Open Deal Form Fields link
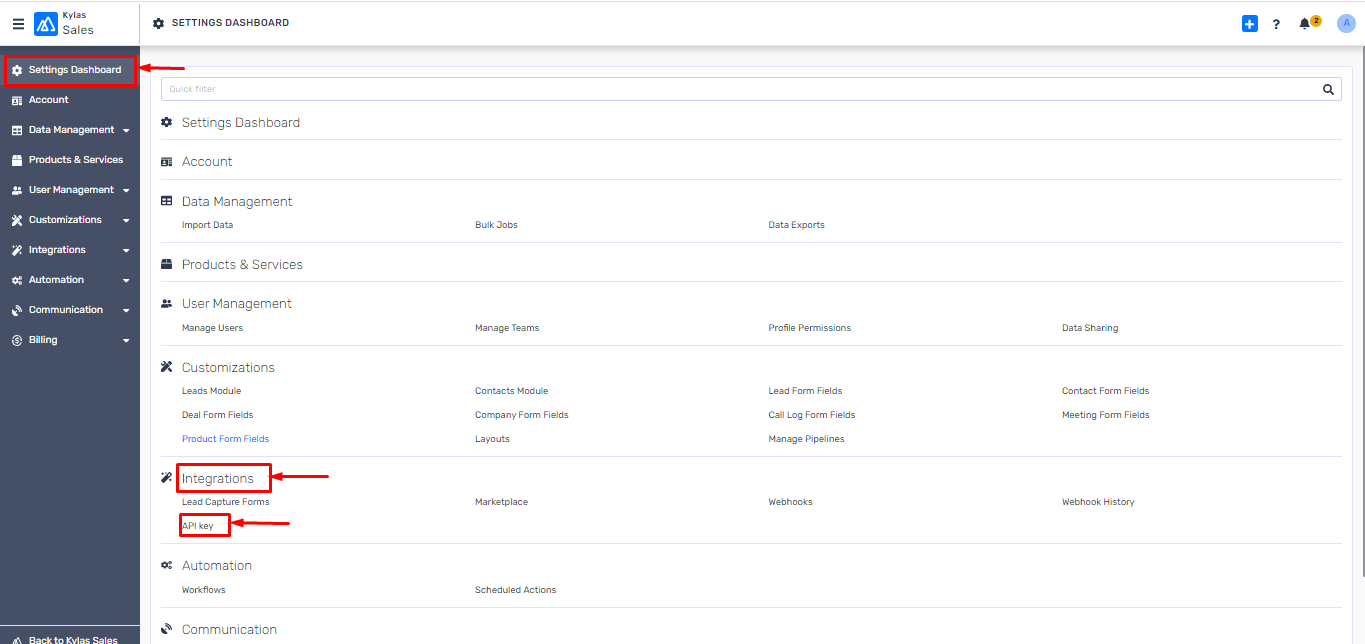 [218, 415]
